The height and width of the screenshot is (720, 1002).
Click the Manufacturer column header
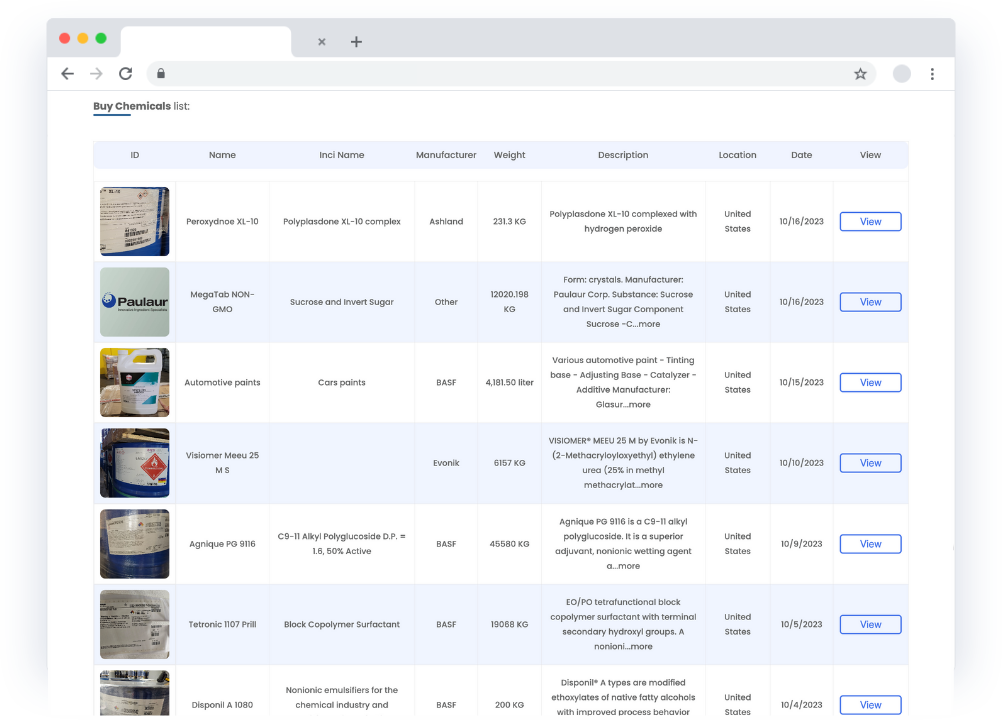[x=446, y=155]
